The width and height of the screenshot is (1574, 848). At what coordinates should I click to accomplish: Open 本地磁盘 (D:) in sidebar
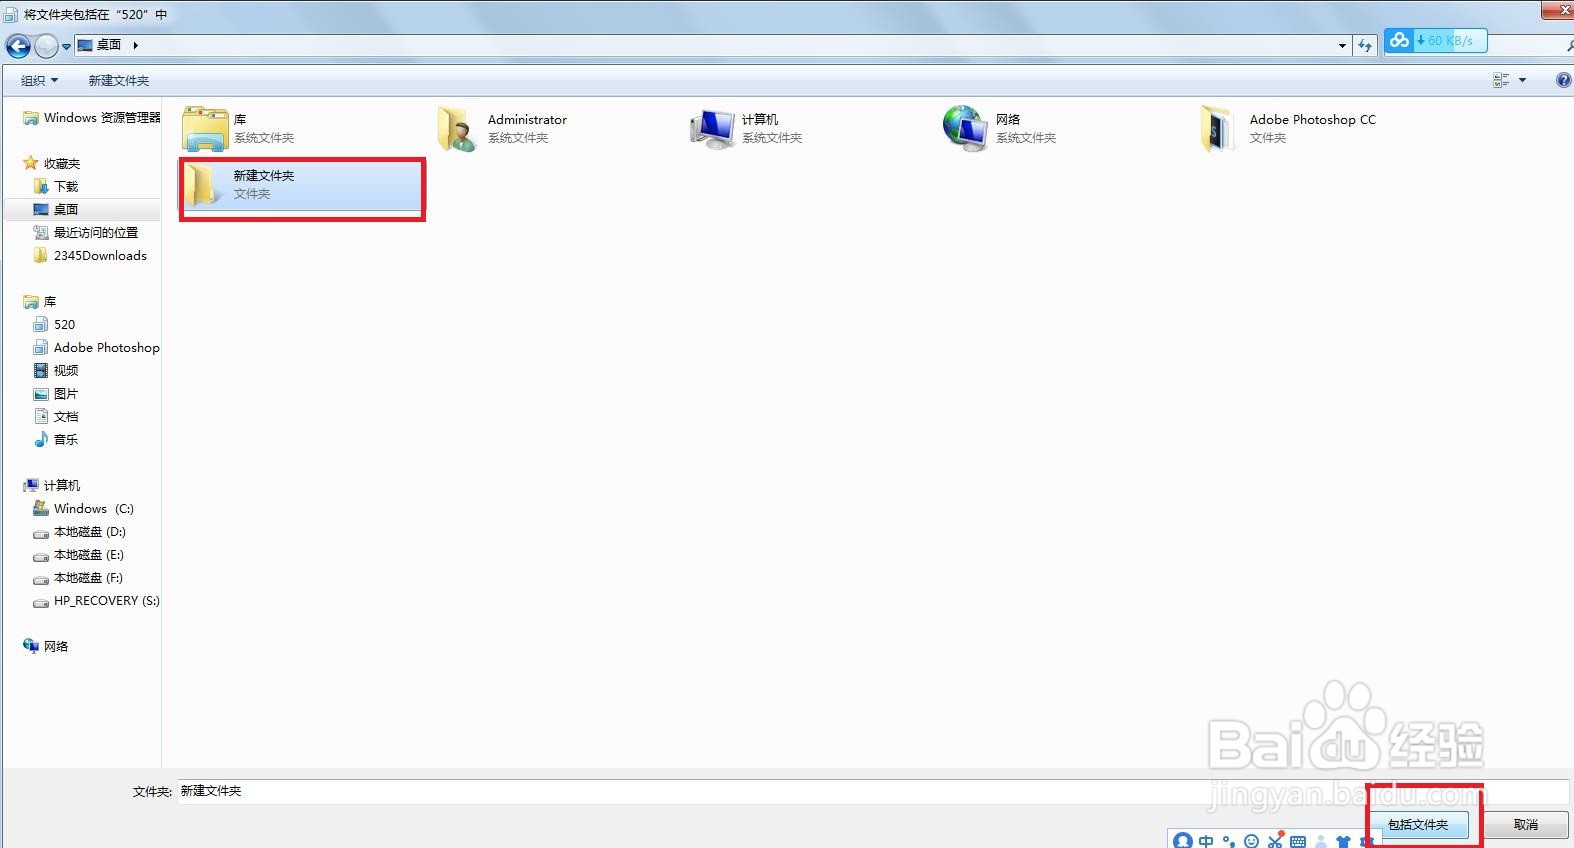(79, 531)
